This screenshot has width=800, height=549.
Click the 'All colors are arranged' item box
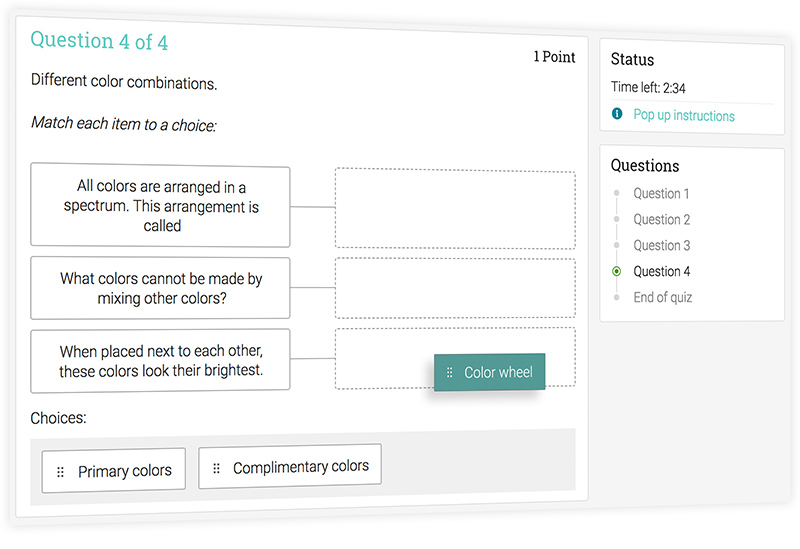click(160, 205)
